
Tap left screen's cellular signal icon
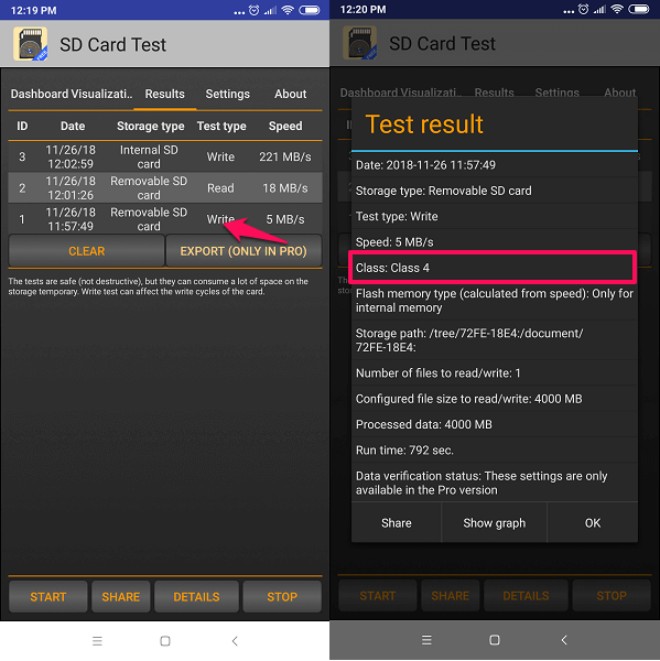click(270, 11)
